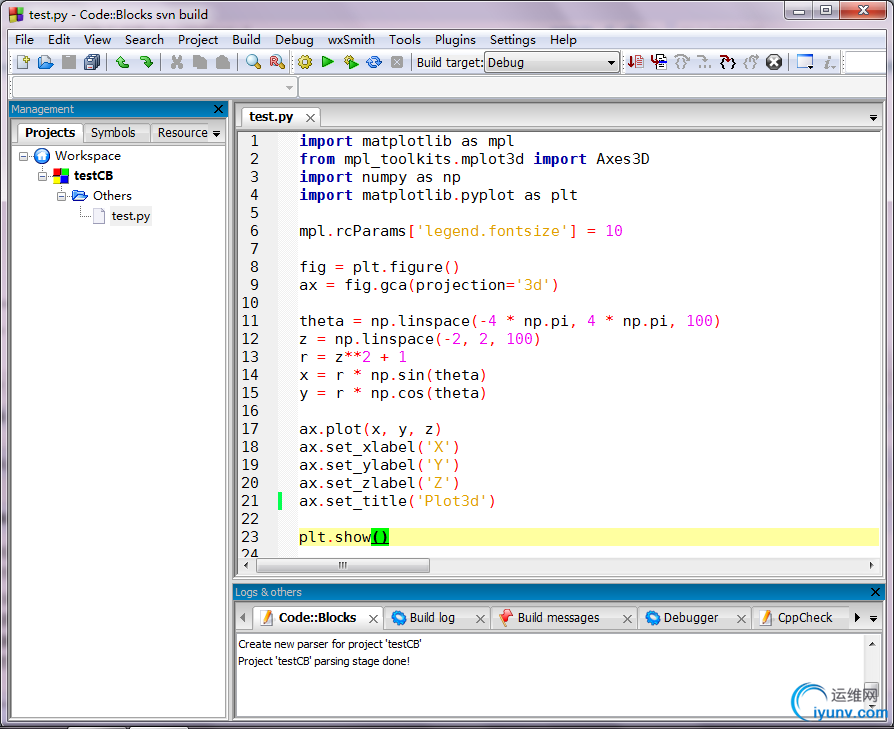
Task: Collapse the Workspace tree node
Action: 23,156
